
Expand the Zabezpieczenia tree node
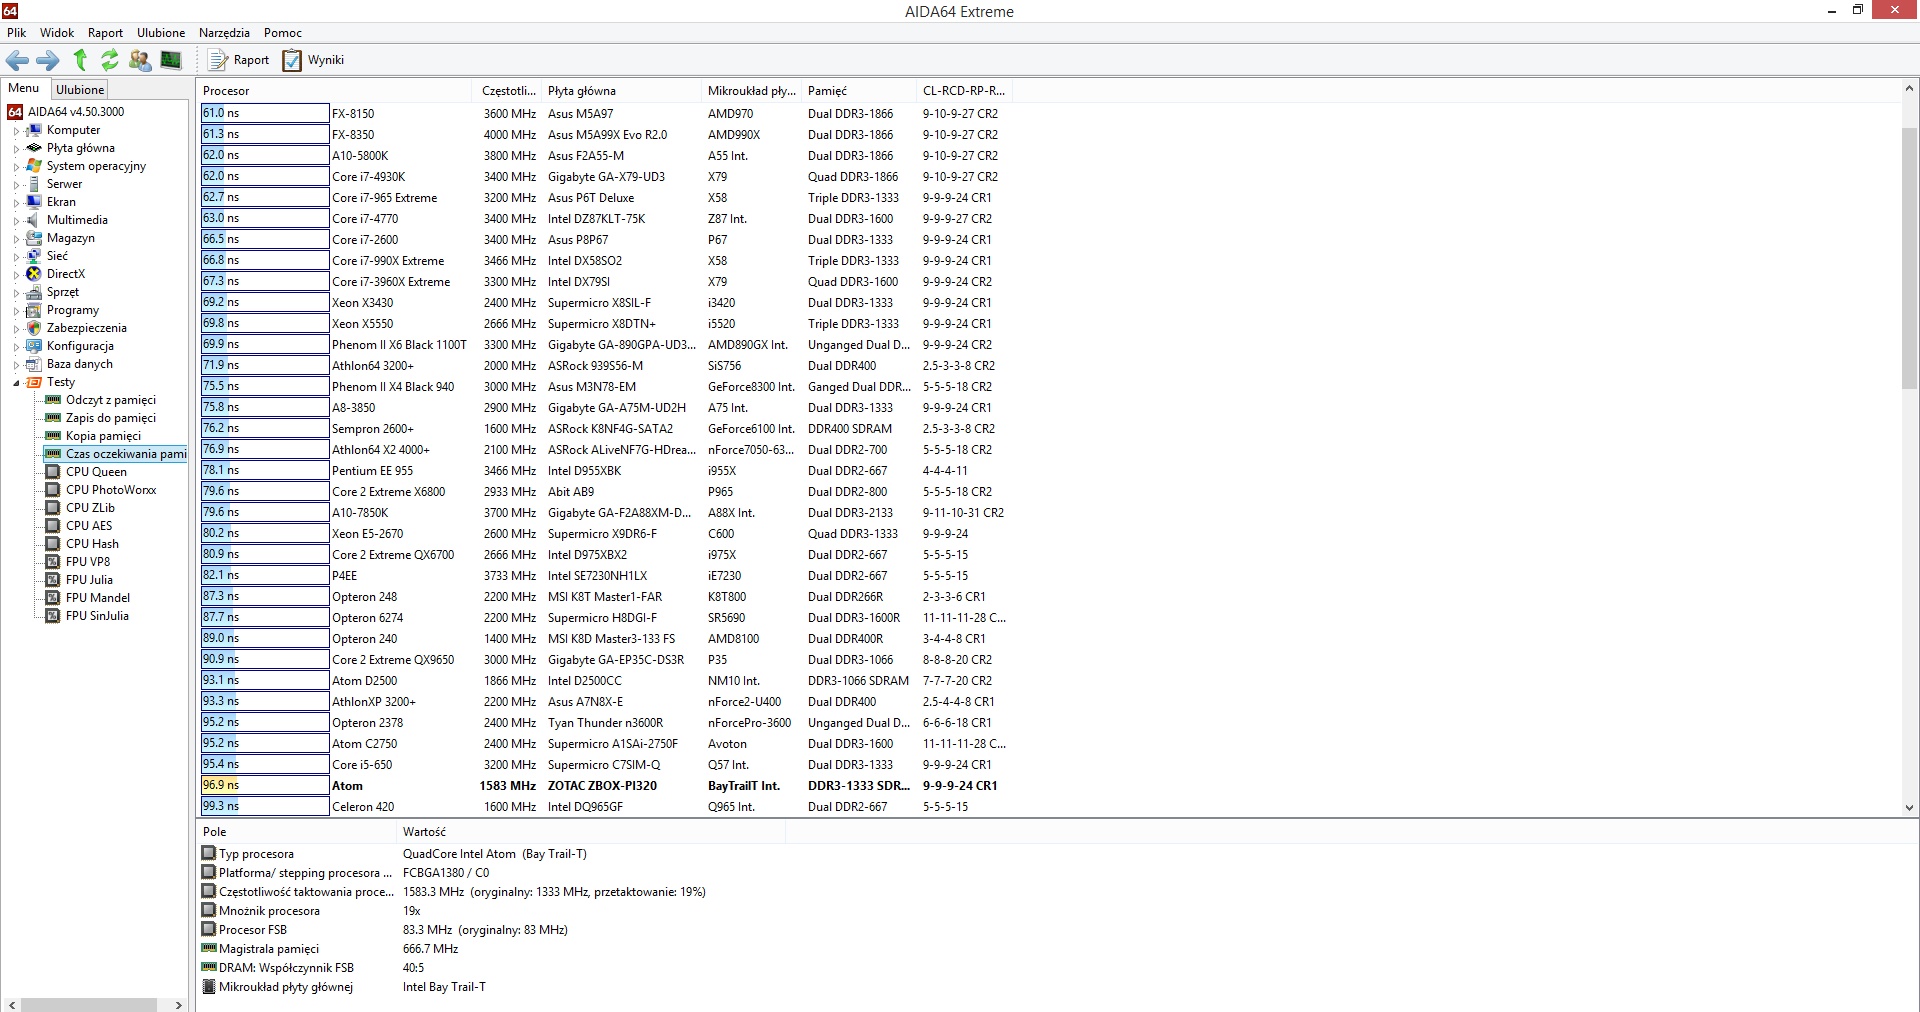tap(16, 328)
